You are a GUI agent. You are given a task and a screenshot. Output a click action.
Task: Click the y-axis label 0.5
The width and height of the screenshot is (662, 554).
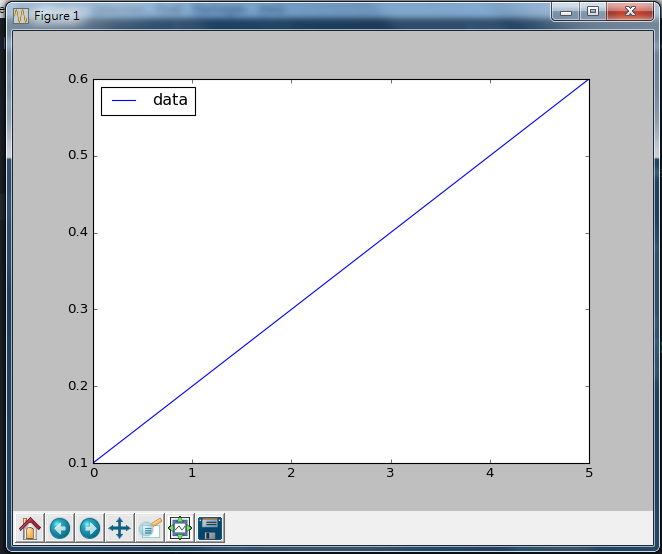pyautogui.click(x=78, y=155)
